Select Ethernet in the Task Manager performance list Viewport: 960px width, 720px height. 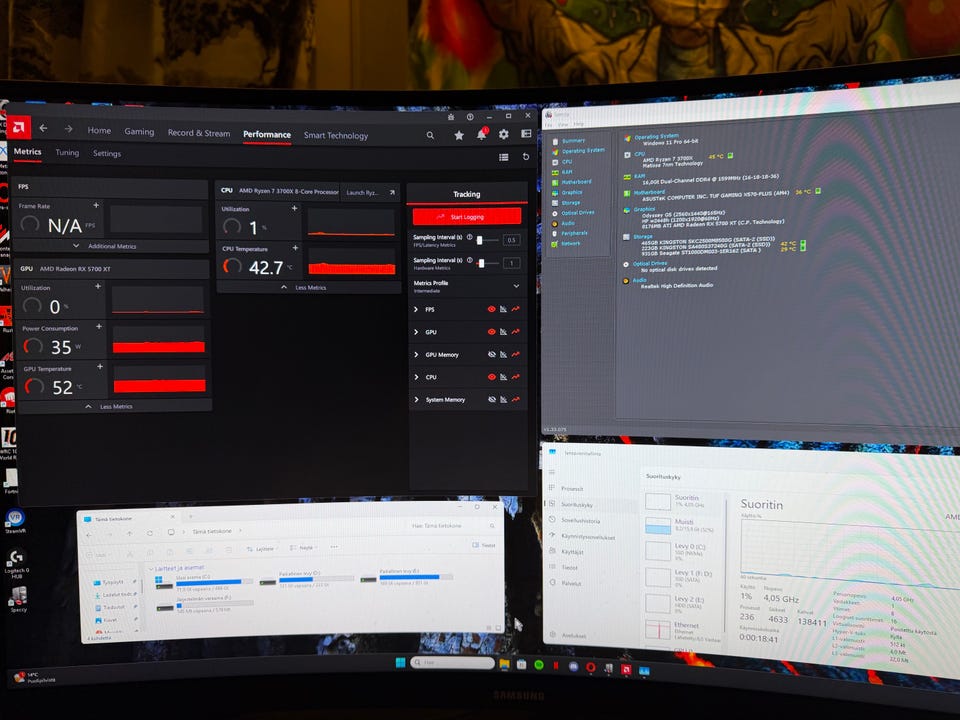(682, 631)
